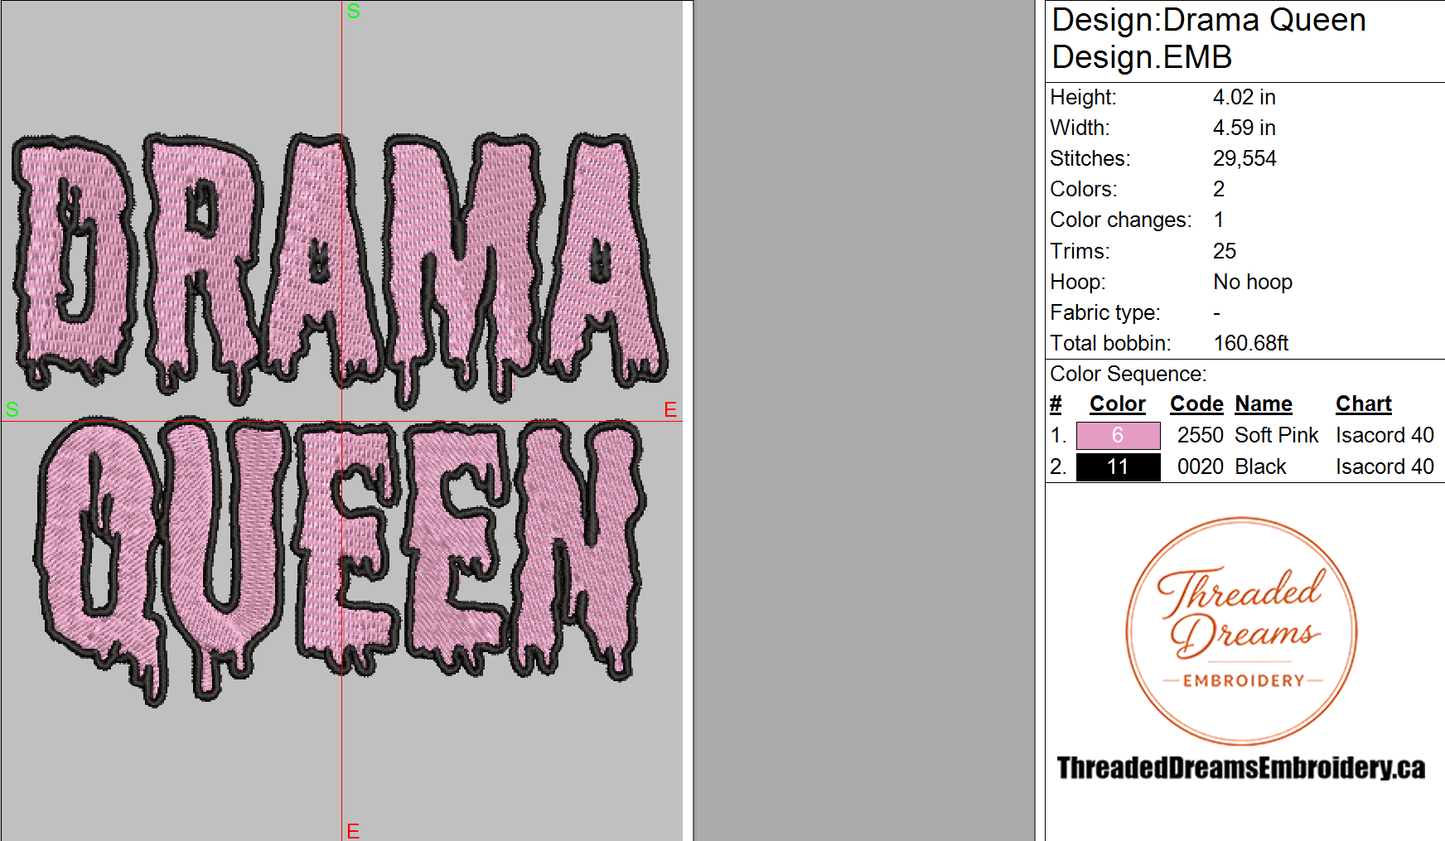Click the 'Color changes:' label
1445x841 pixels.
coord(1121,220)
